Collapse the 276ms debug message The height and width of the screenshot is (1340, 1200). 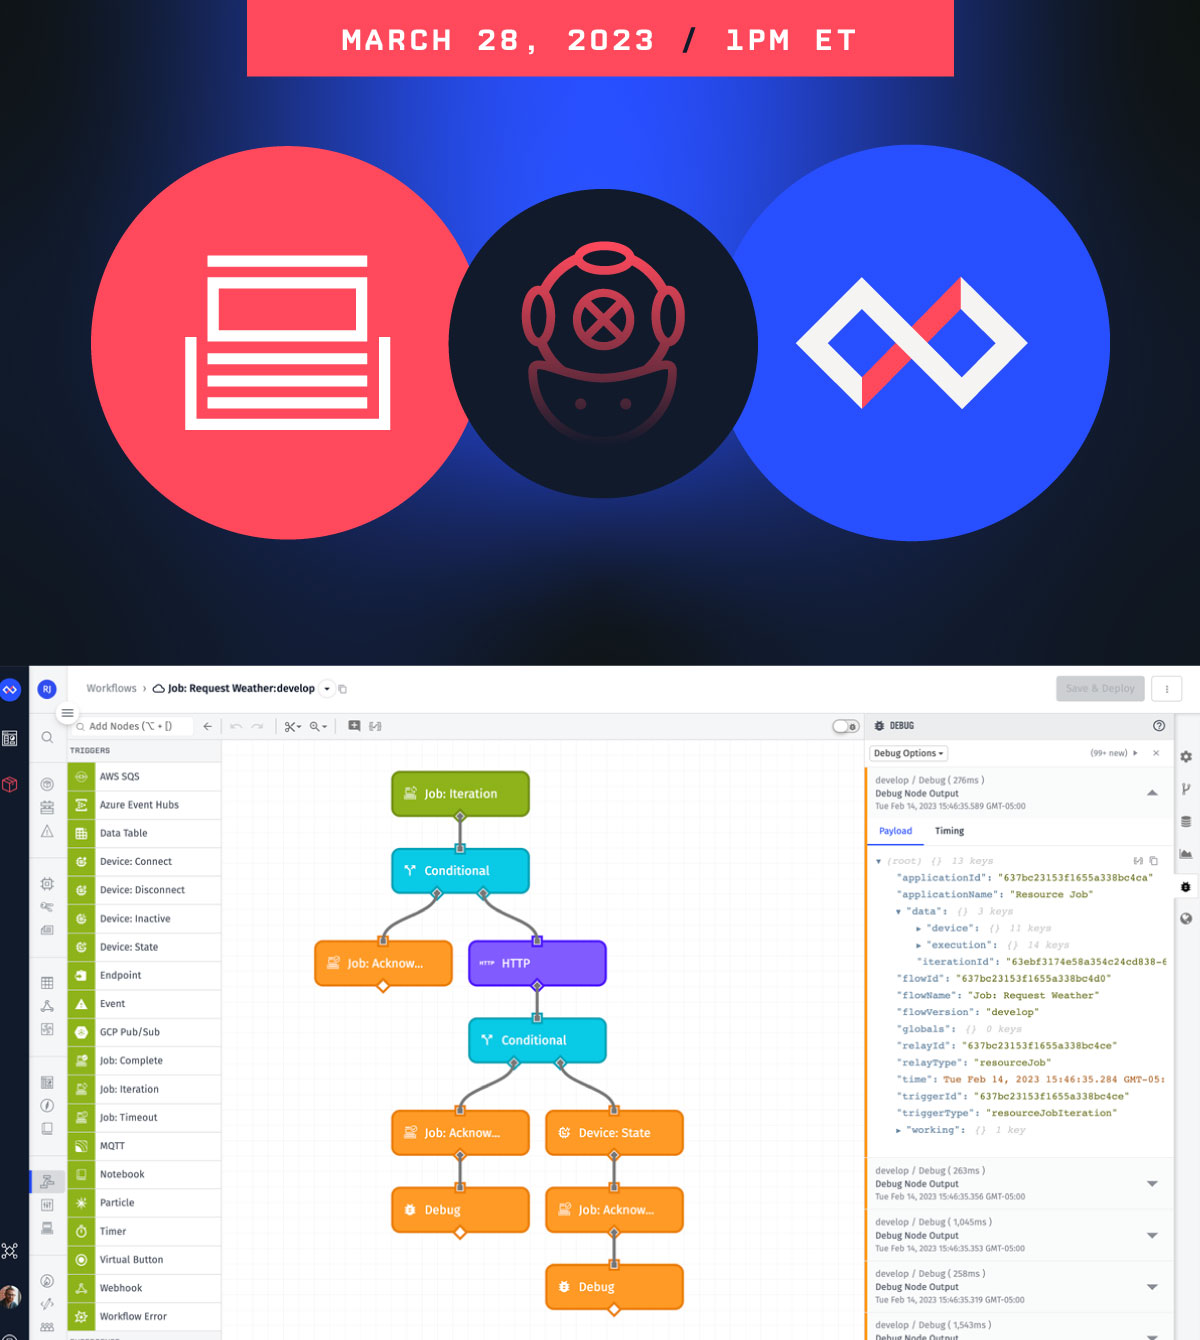coord(1152,793)
